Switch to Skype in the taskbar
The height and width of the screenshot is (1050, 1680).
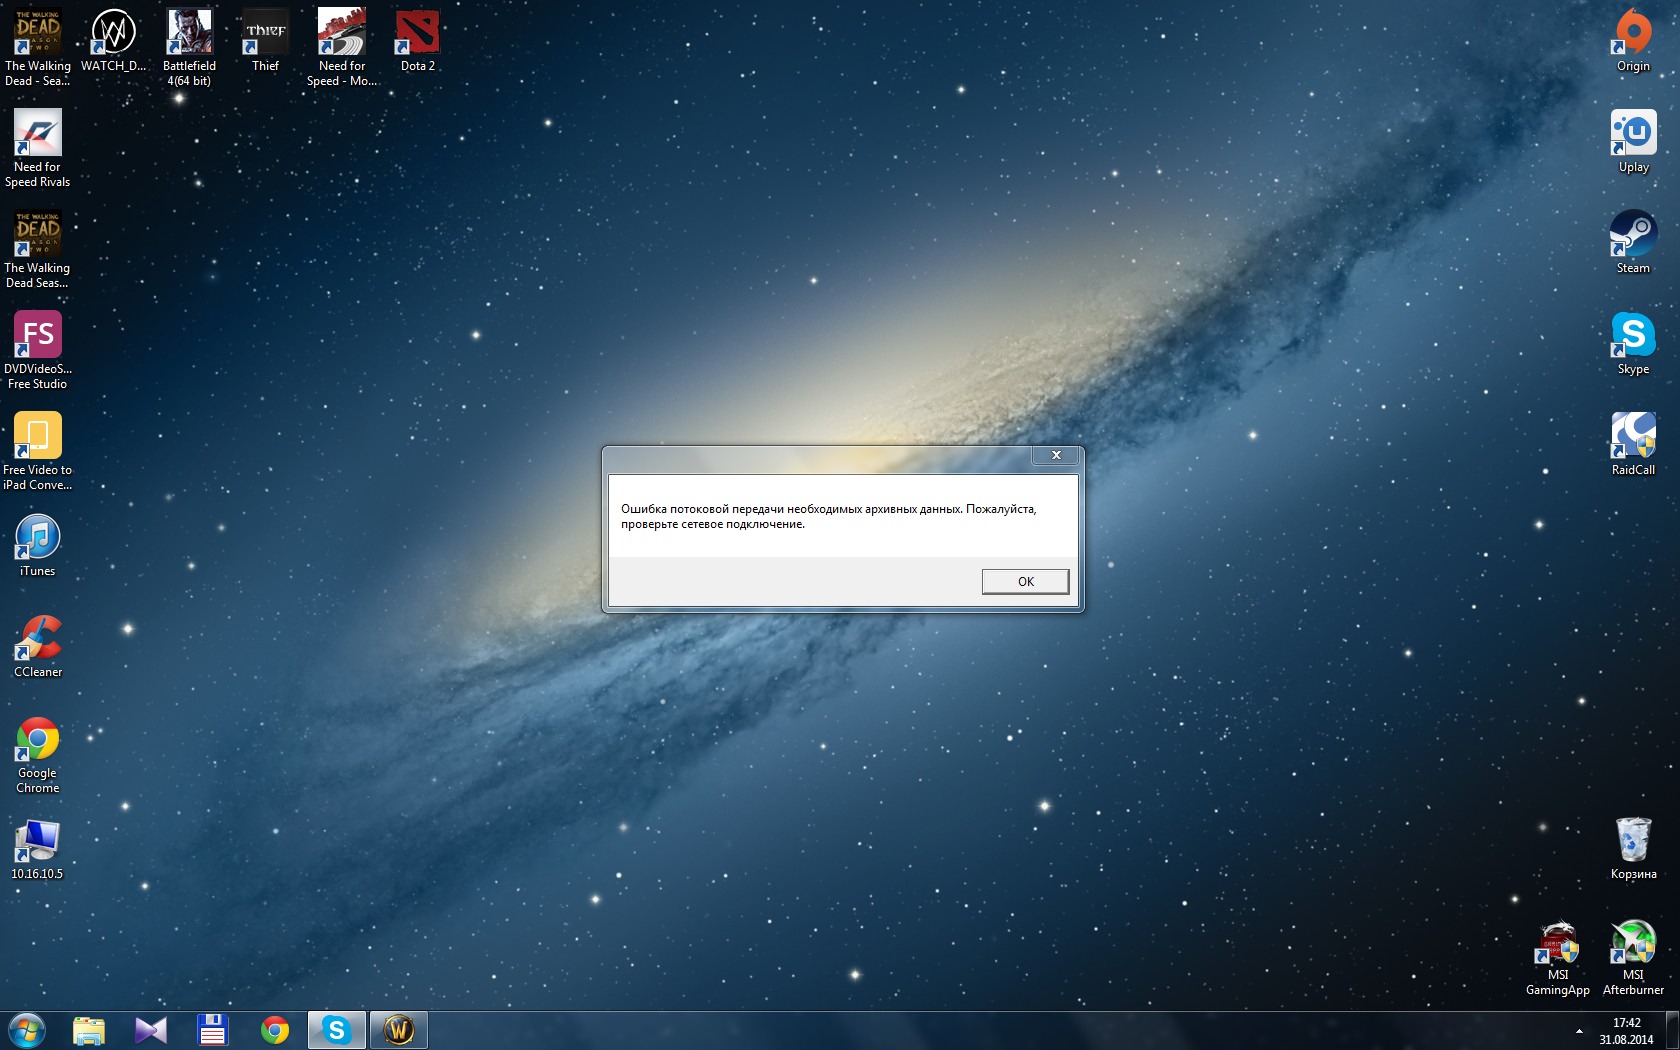tap(337, 1030)
